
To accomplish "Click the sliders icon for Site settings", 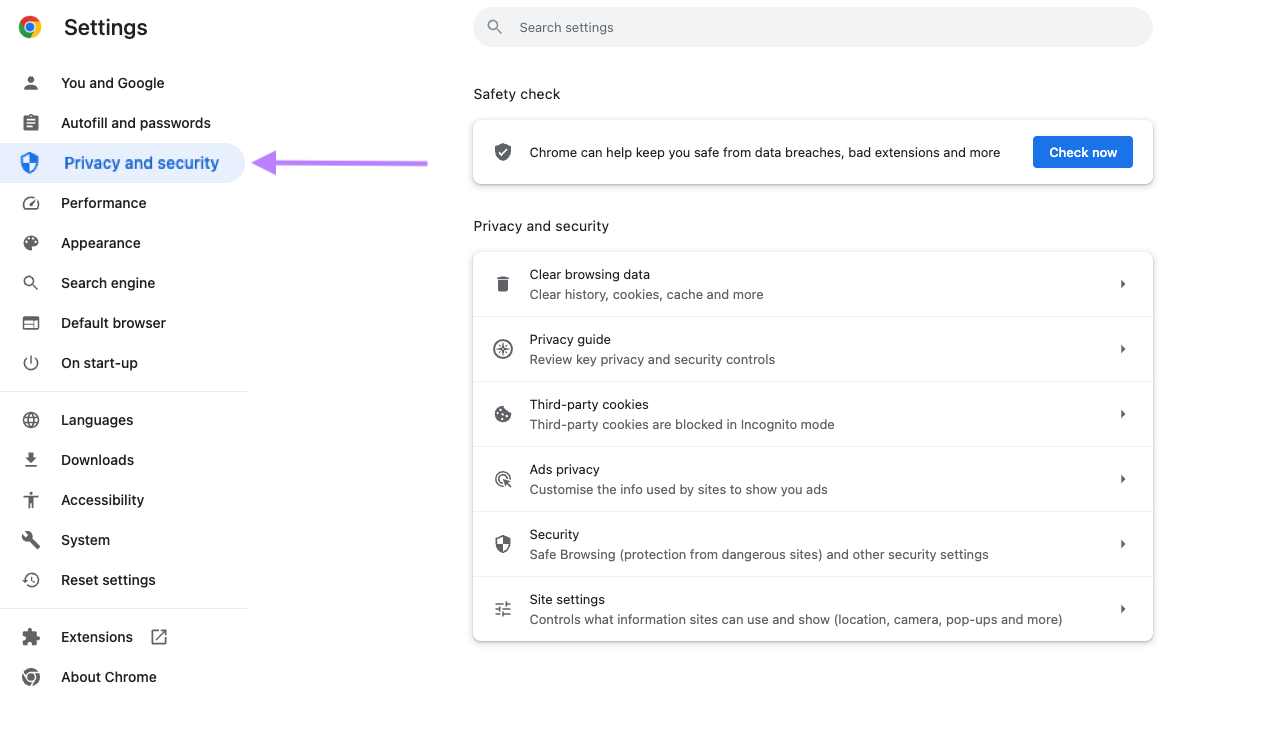I will coord(503,609).
